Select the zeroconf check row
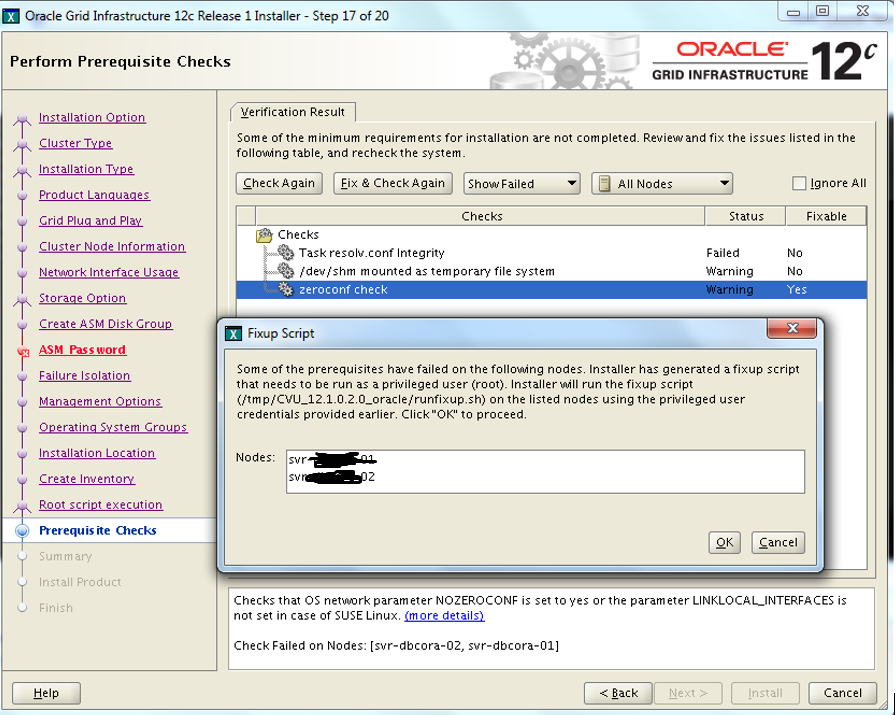The width and height of the screenshot is (896, 715). tap(551, 289)
